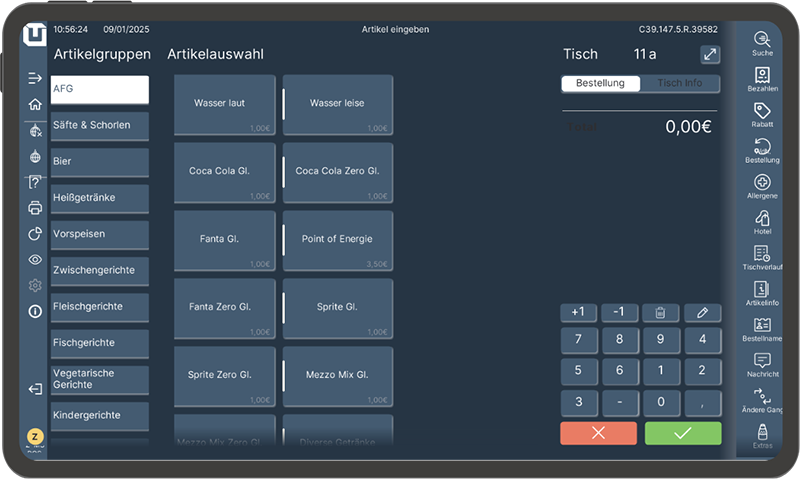Show Artikelinfo from right sidebar
Image resolution: width=800 pixels, height=479 pixels.
click(x=762, y=292)
